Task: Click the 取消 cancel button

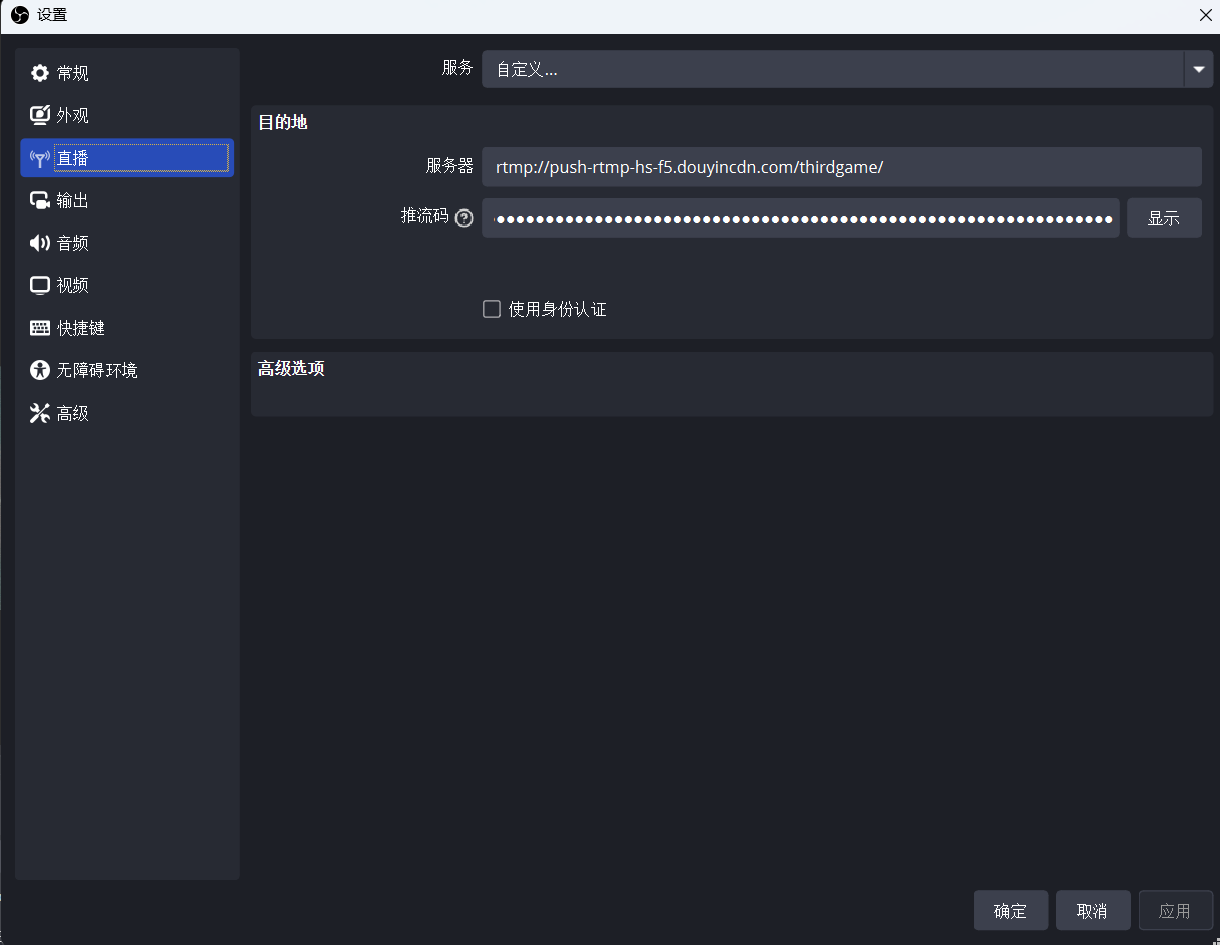Action: tap(1092, 911)
